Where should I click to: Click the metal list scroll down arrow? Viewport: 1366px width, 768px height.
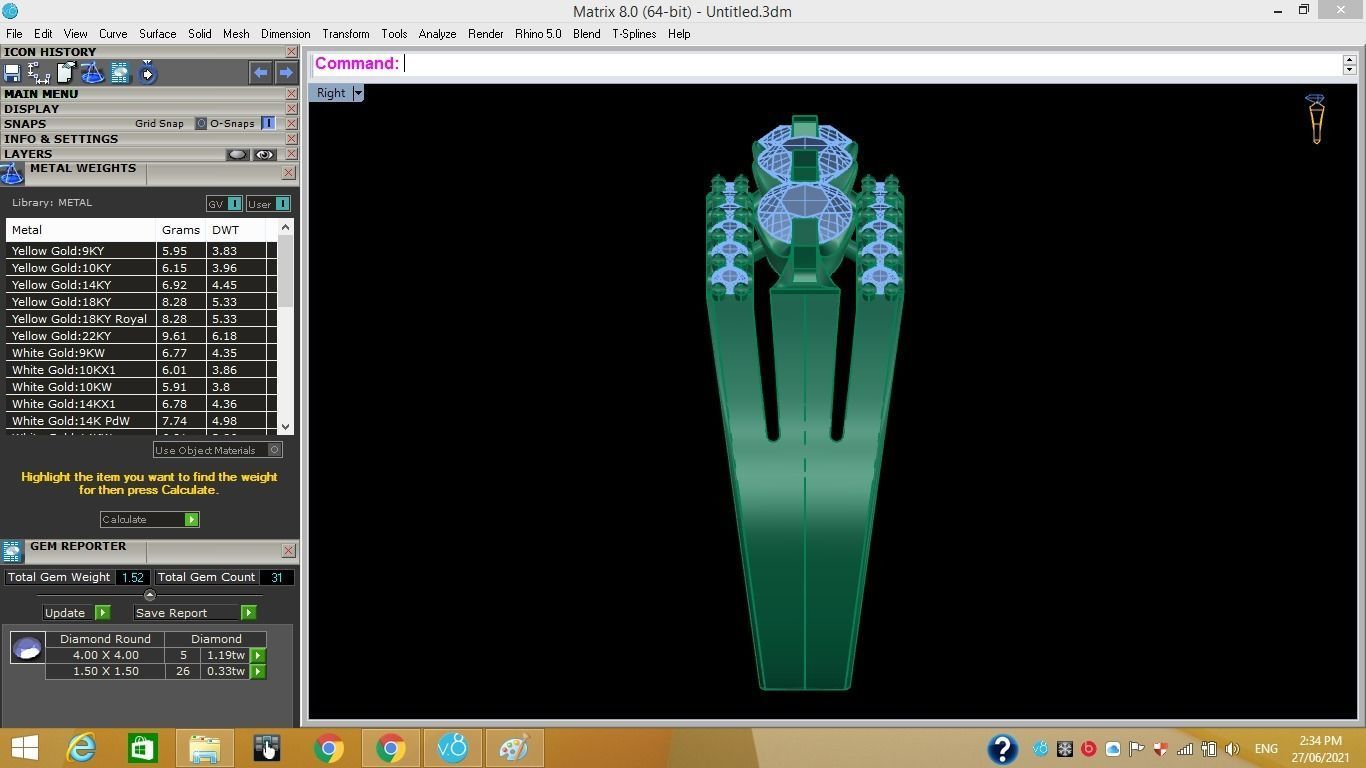286,427
